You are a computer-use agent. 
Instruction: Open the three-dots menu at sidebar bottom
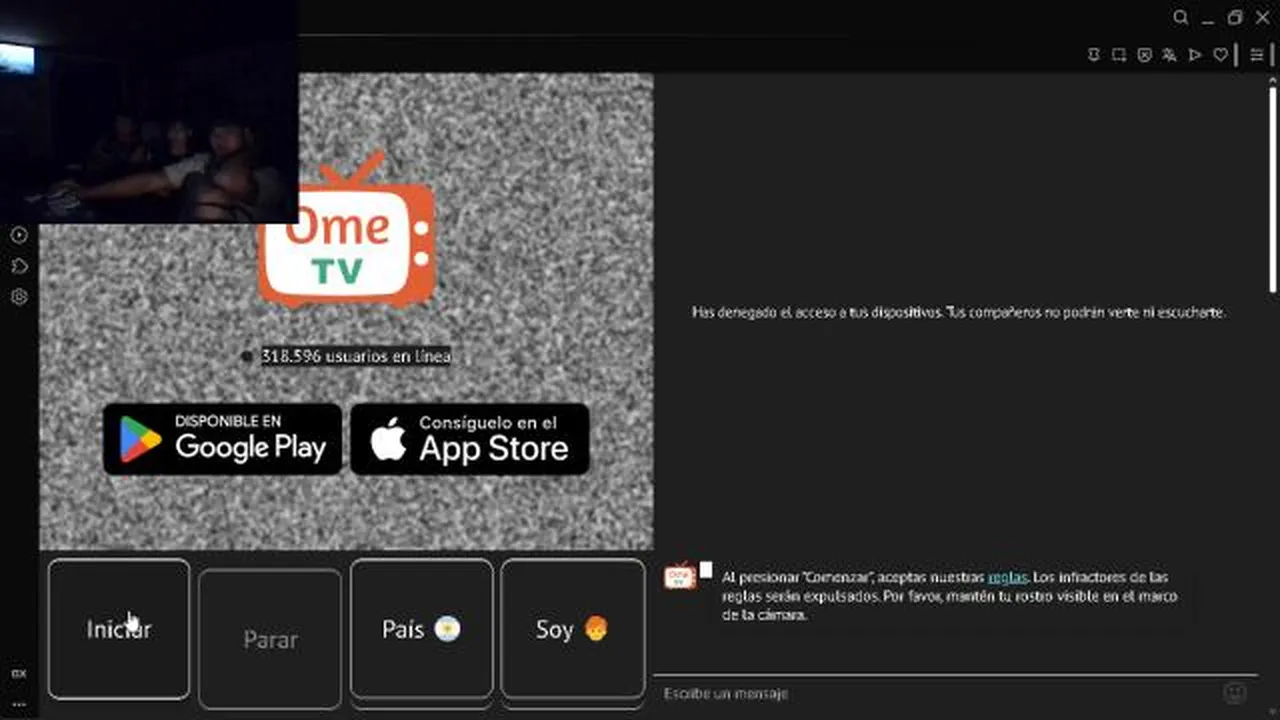click(x=19, y=705)
